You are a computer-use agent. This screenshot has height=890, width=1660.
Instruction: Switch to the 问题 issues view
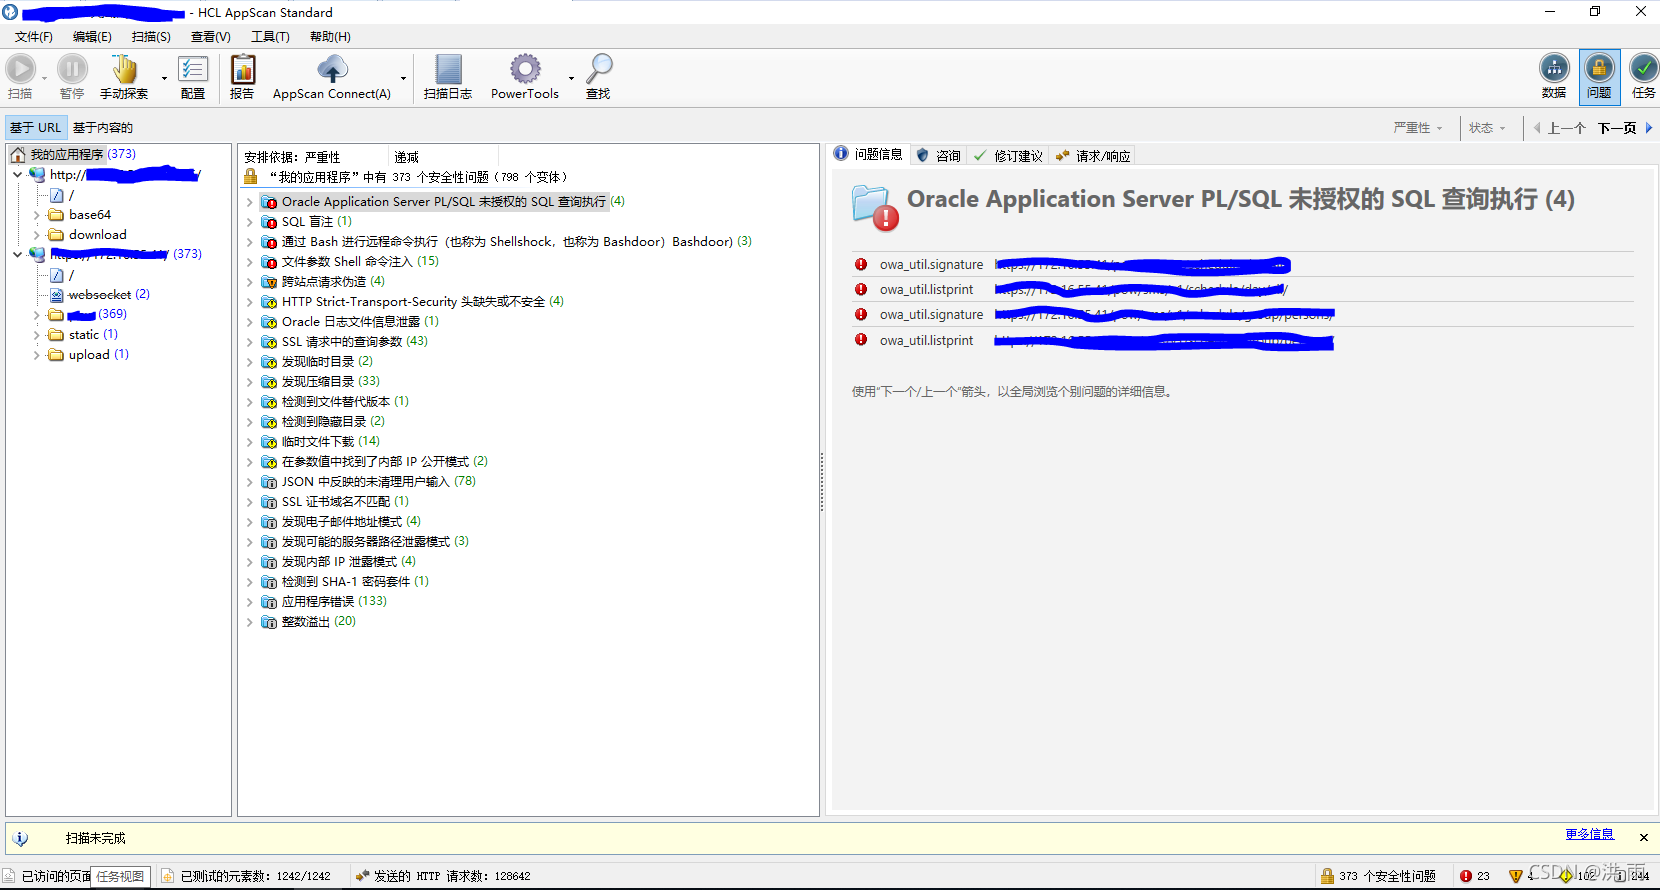[x=1599, y=68]
